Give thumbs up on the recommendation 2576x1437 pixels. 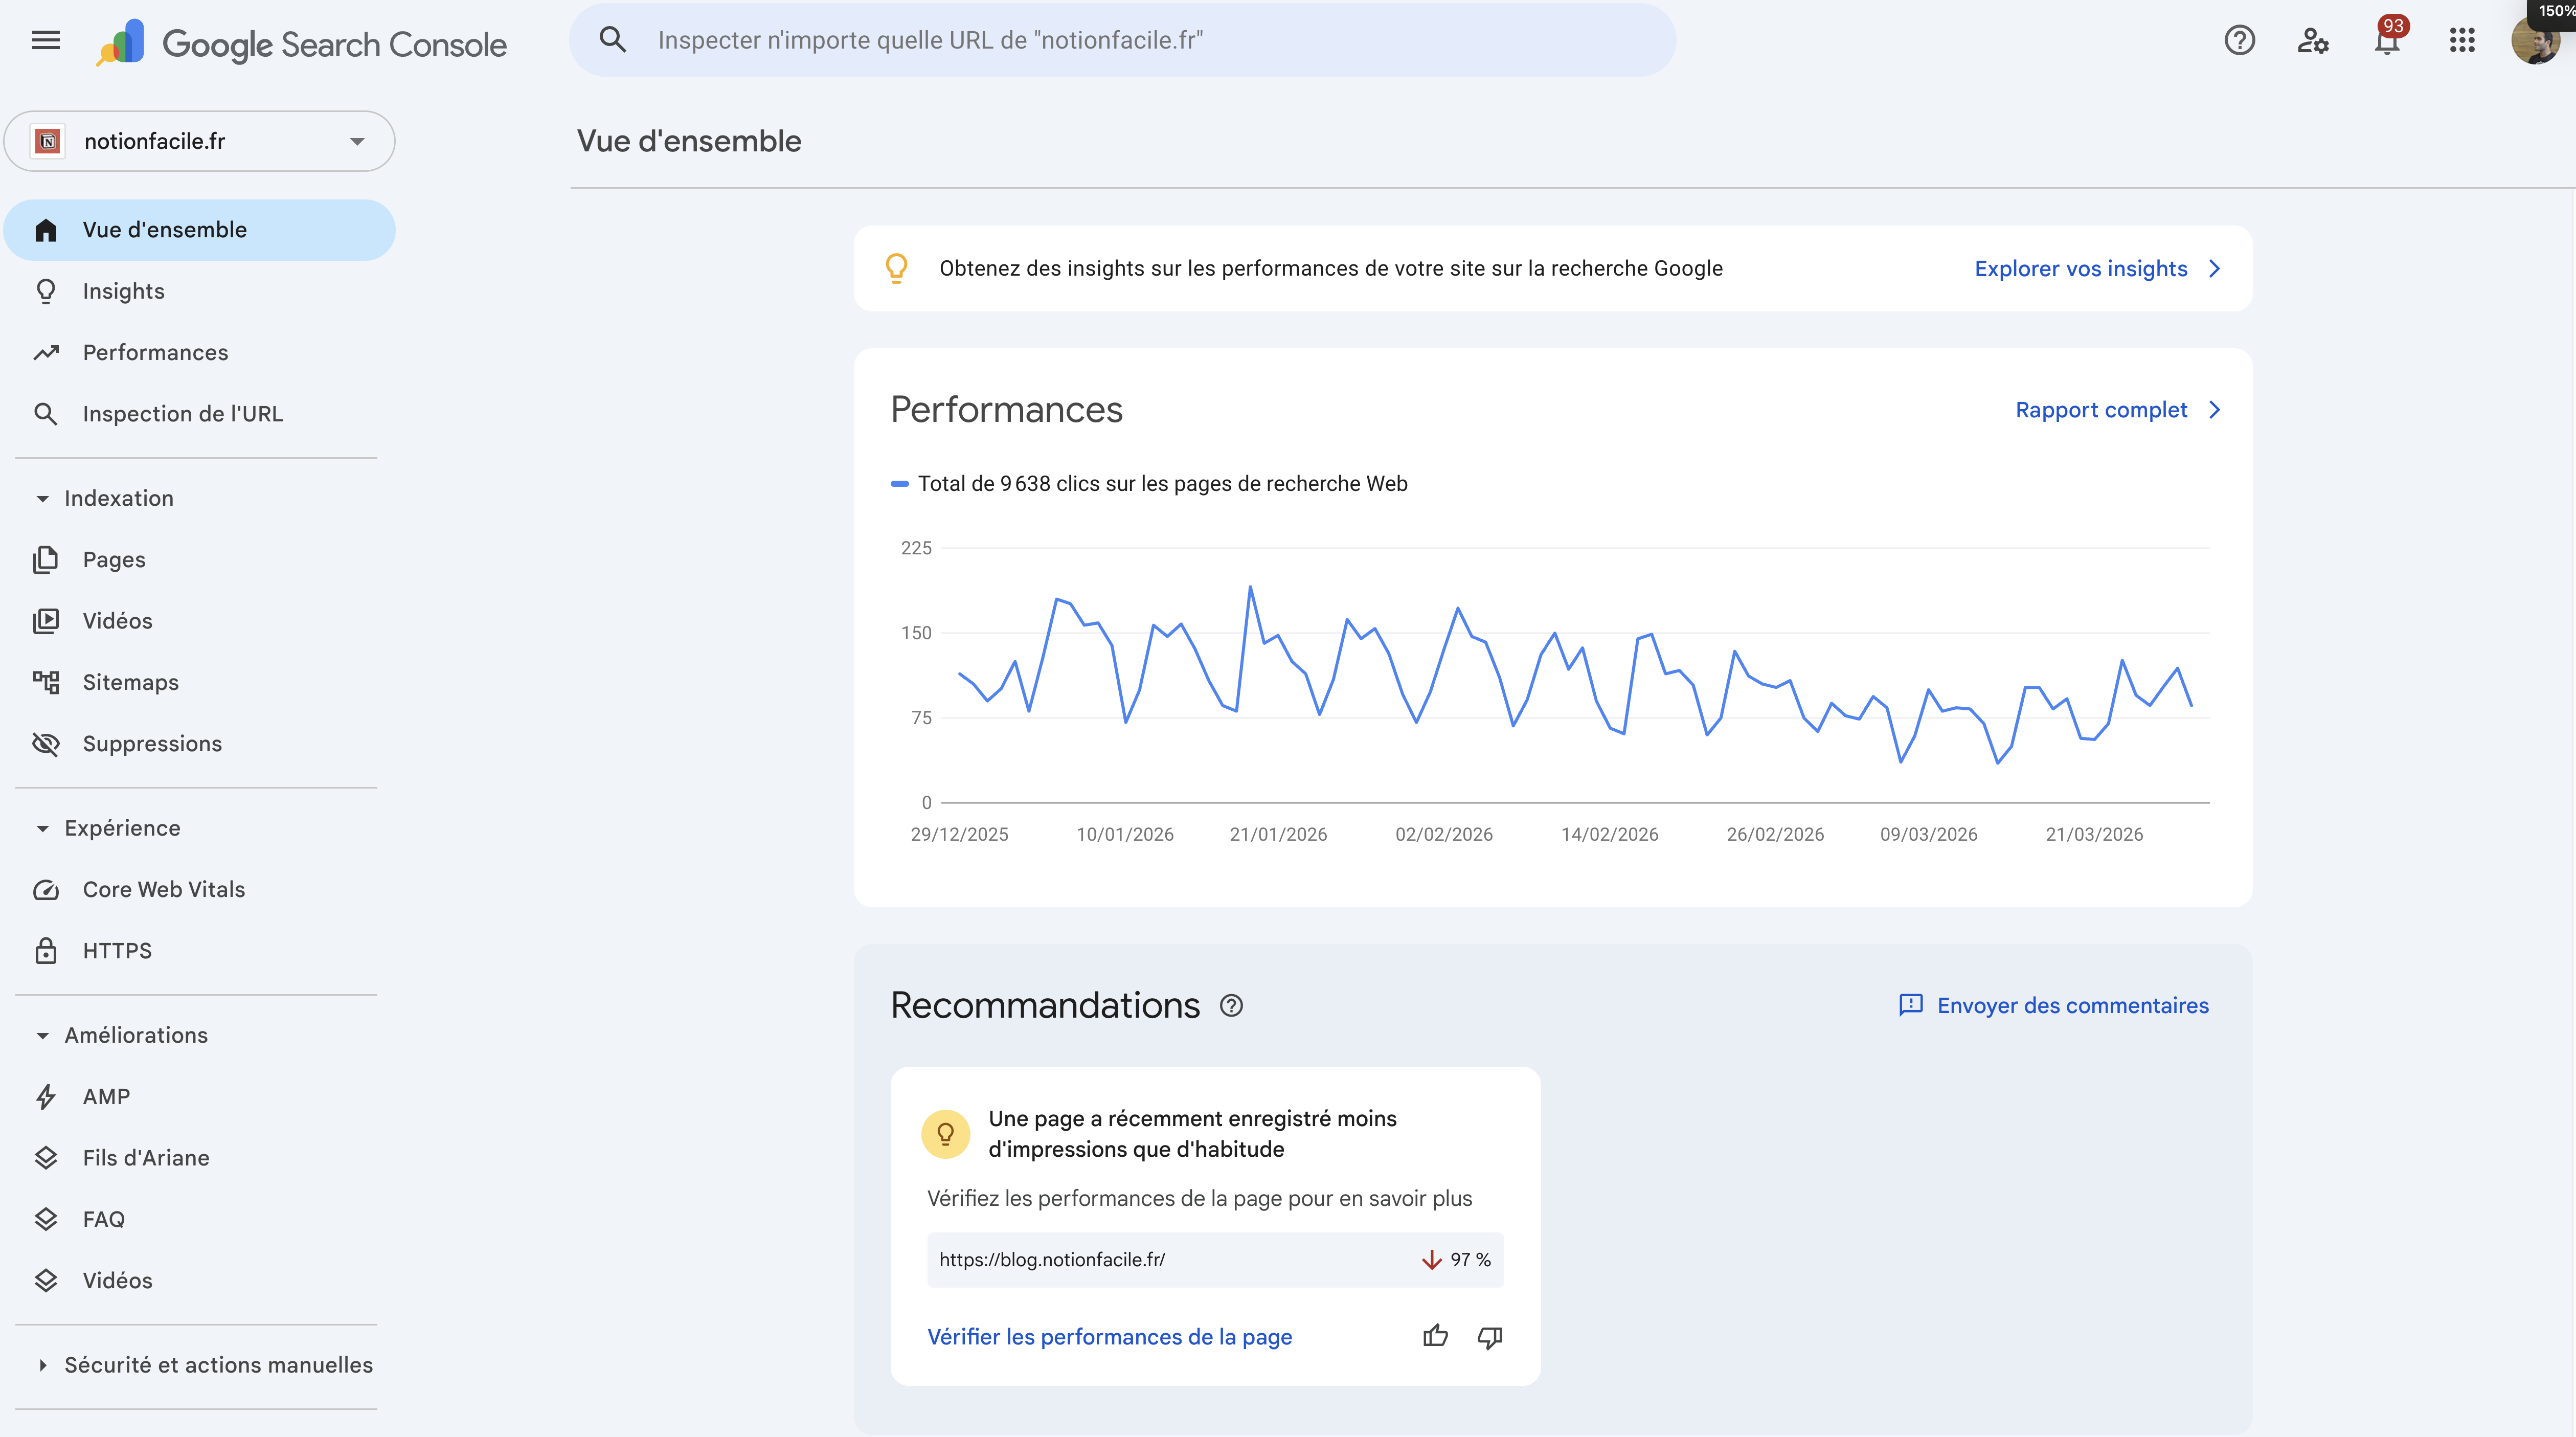click(1435, 1336)
